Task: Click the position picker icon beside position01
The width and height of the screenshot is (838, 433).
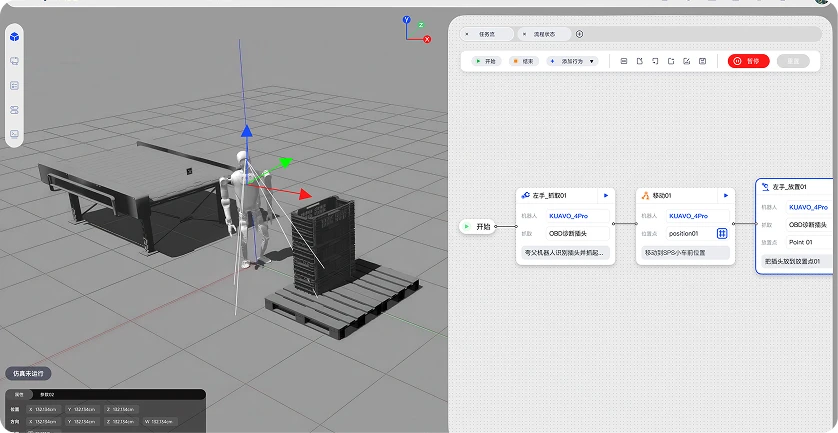Action: pyautogui.click(x=722, y=234)
